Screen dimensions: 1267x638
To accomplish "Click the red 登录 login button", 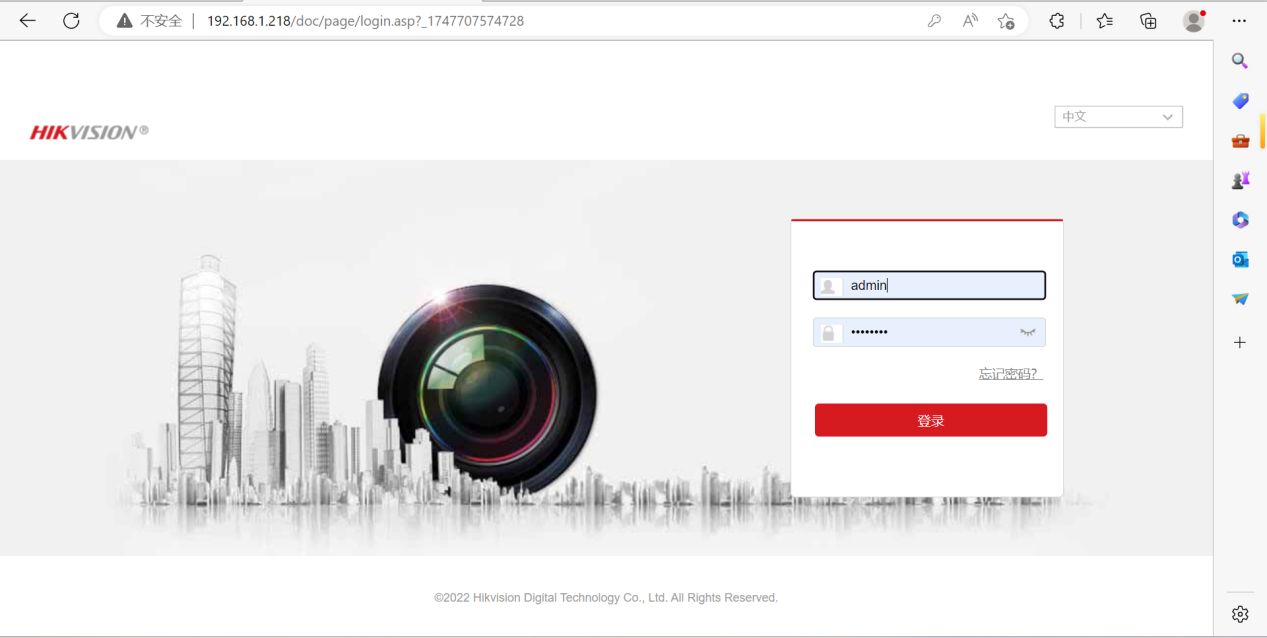I will point(930,420).
